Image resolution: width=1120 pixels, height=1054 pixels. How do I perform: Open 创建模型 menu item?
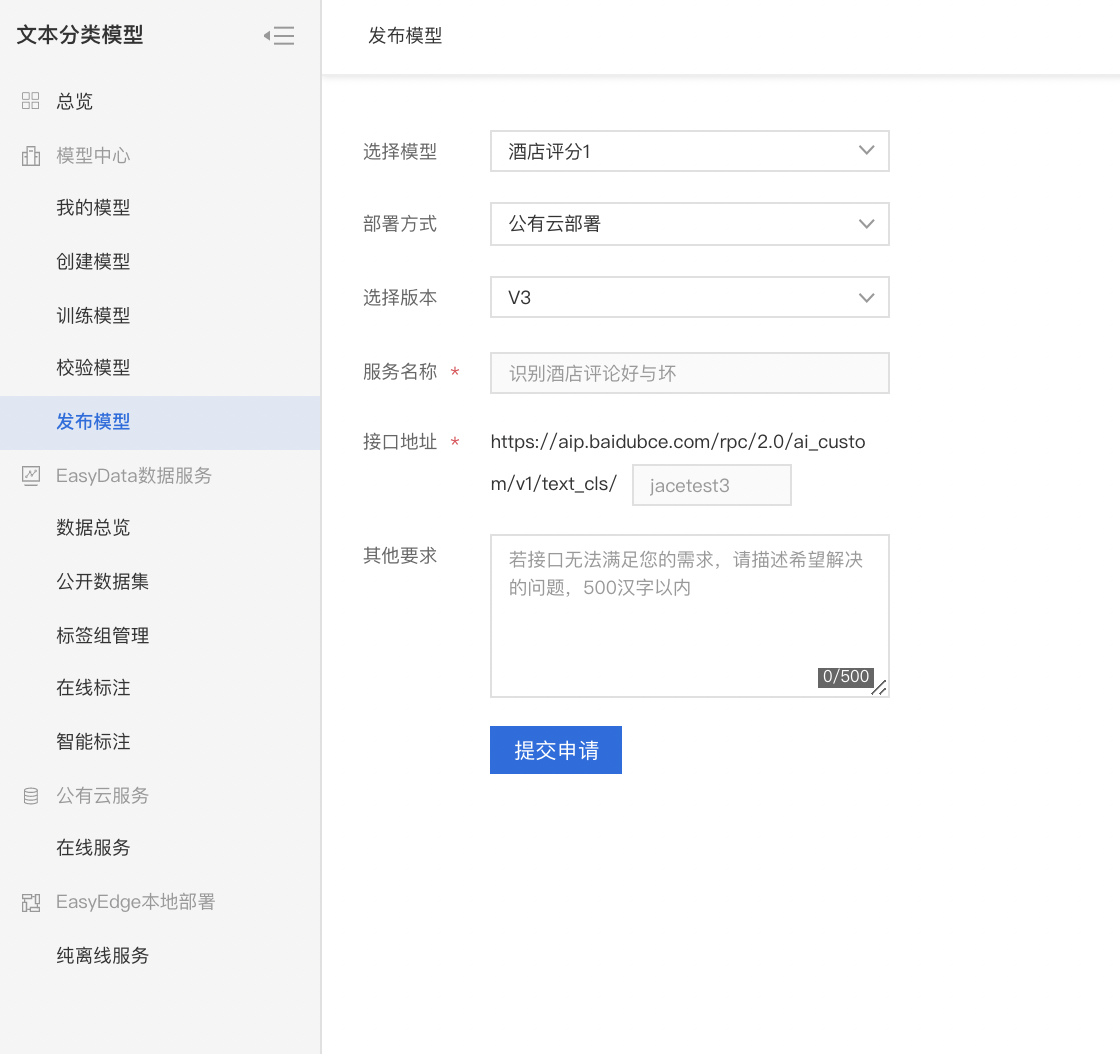click(93, 262)
